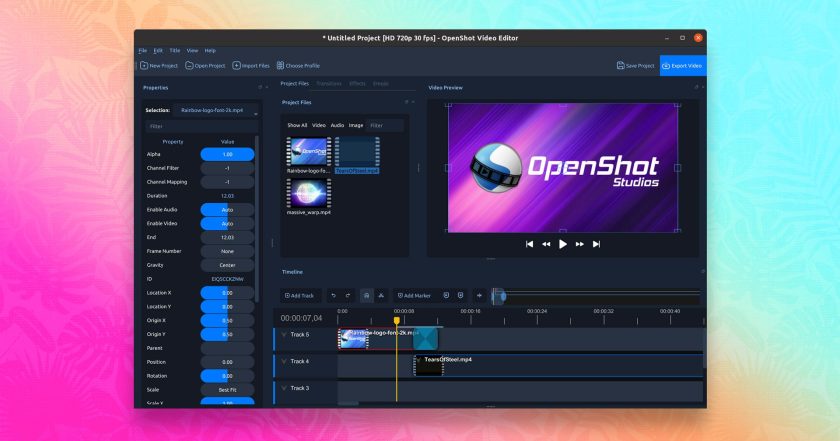Click the Channel Filter value field
This screenshot has height=441, width=840.
pos(227,168)
